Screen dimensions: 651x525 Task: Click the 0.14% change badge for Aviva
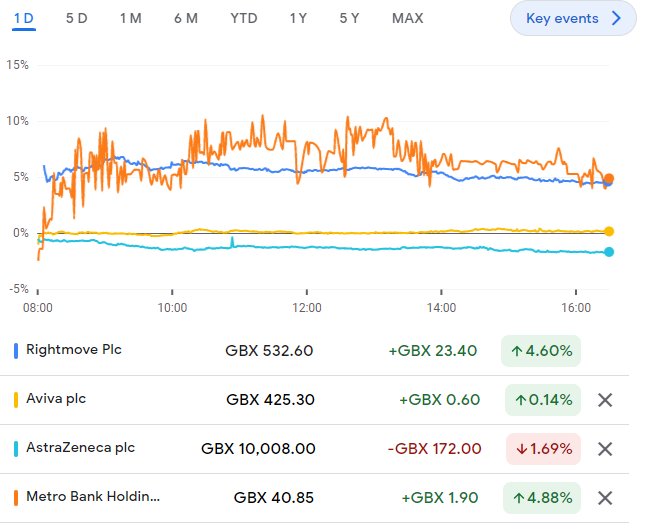(543, 400)
